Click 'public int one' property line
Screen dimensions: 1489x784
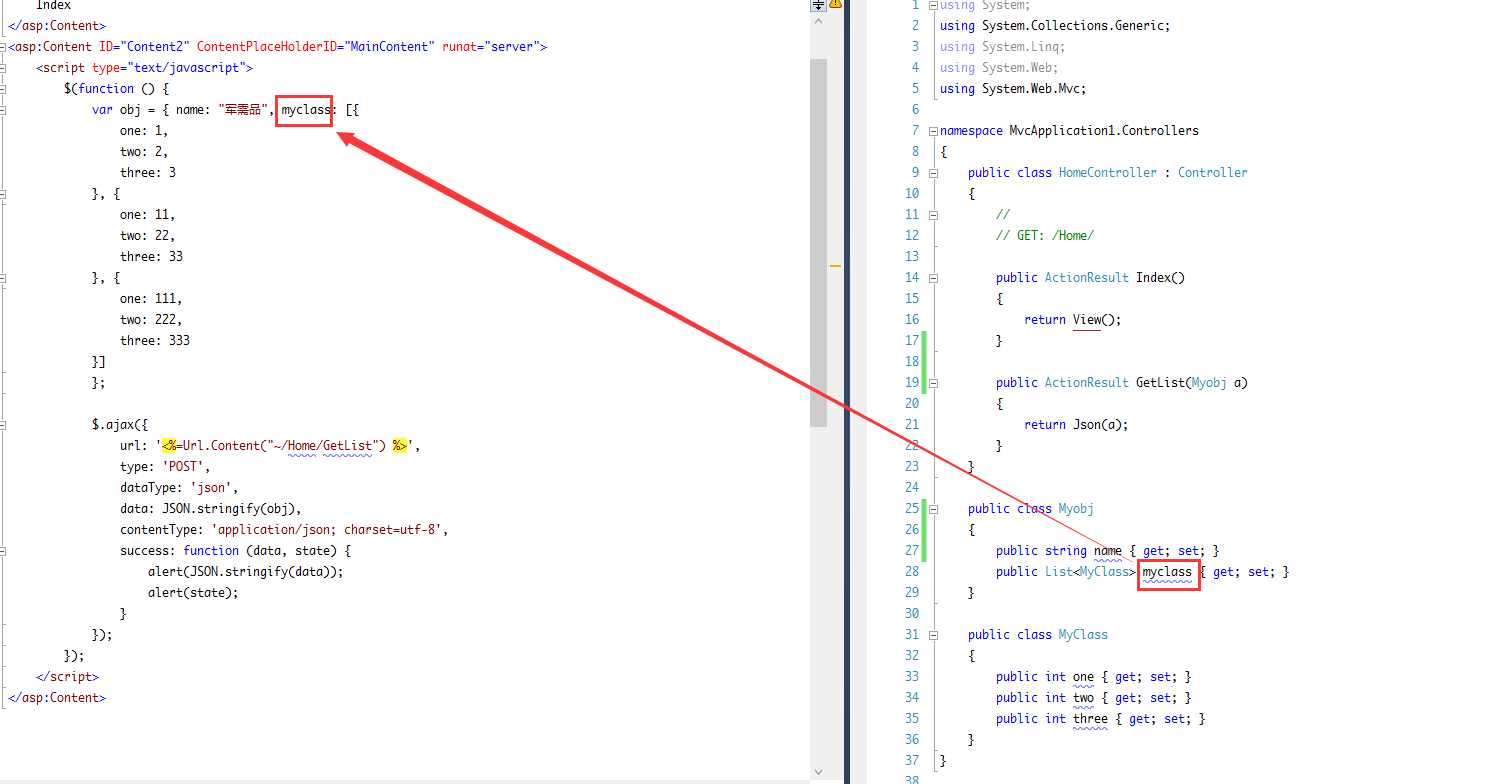(1094, 676)
